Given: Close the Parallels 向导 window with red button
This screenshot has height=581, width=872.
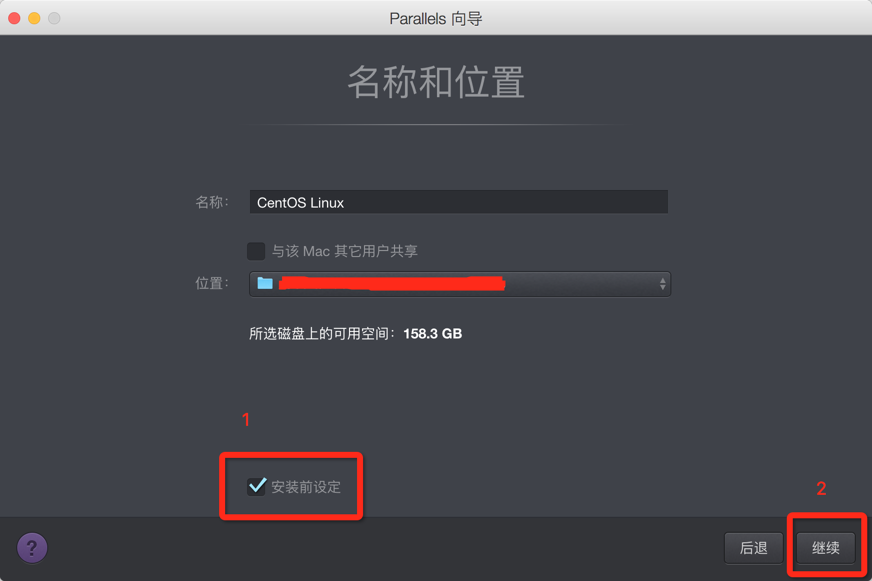Looking at the screenshot, I should [x=14, y=18].
